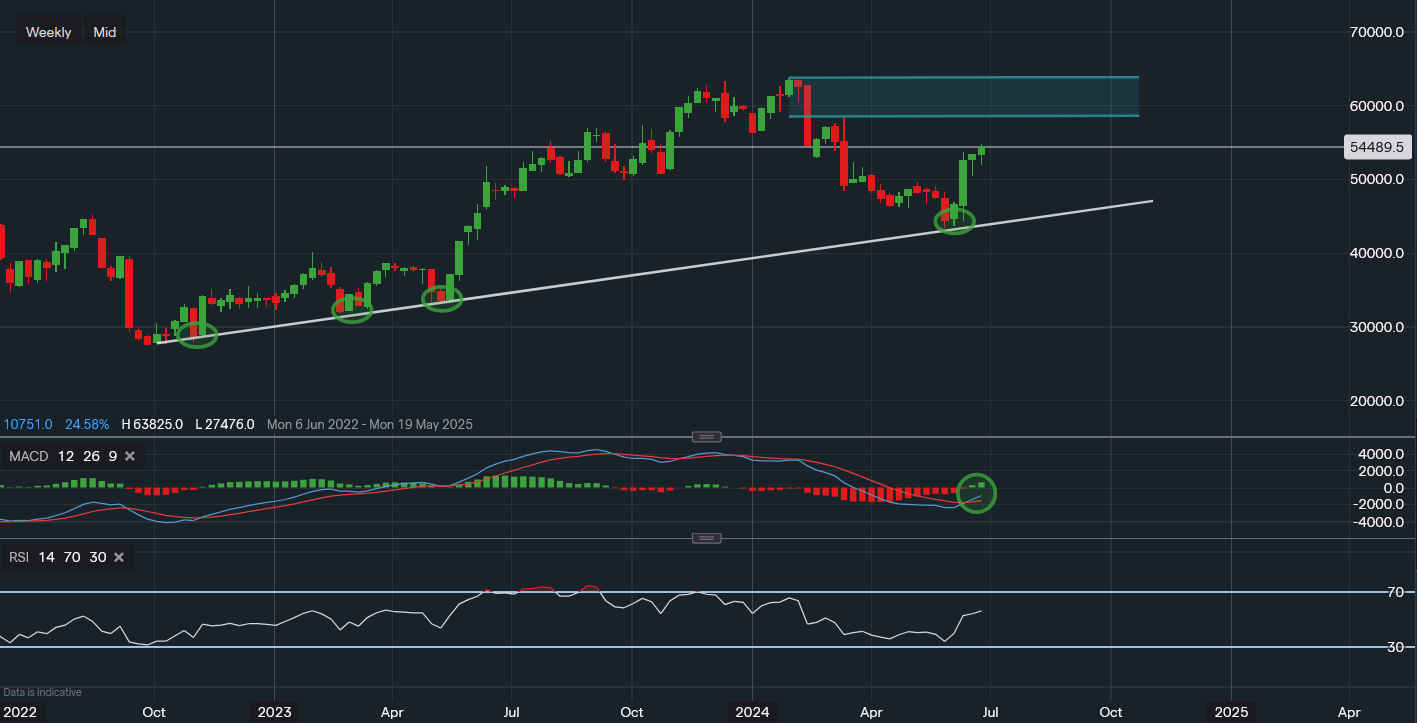1417x723 pixels.
Task: Click the 30 oversold level label on RSI
Action: [x=1393, y=647]
